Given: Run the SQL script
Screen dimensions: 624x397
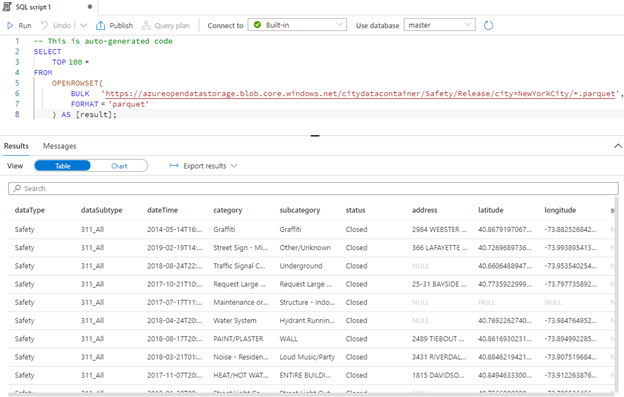Looking at the screenshot, I should 19,25.
